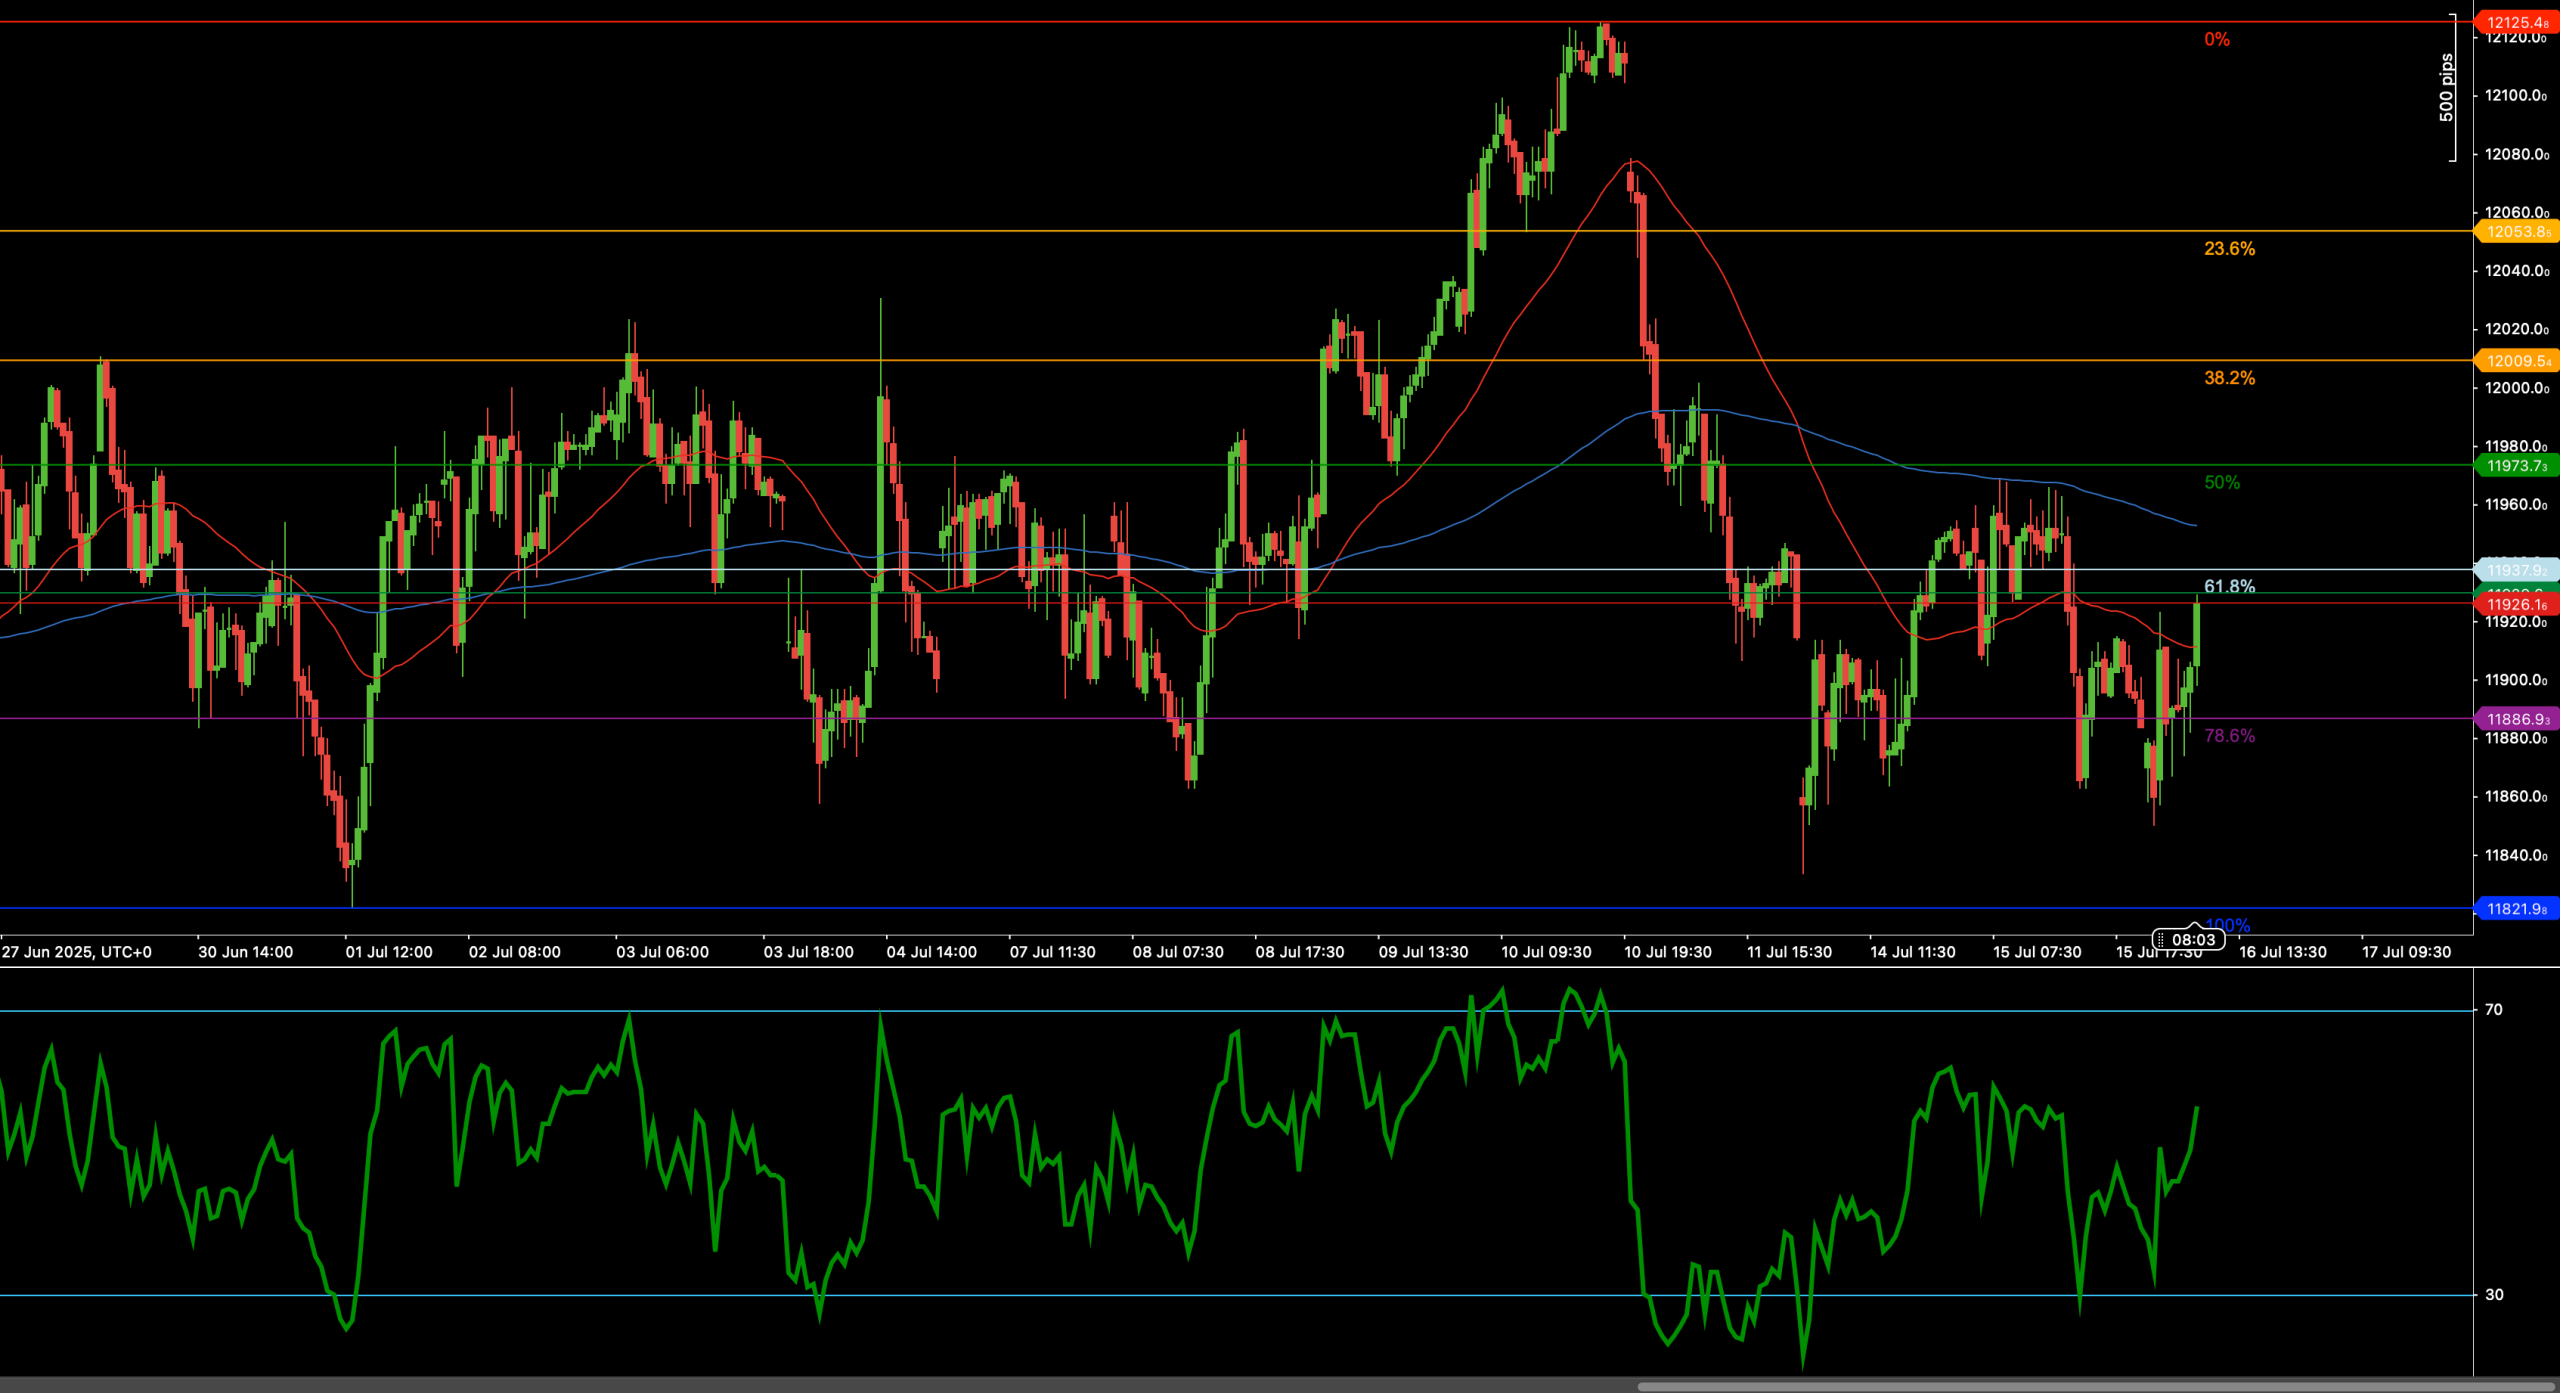Image resolution: width=2560 pixels, height=1393 pixels.
Task: Click the 78.6% Fibonacci level label
Action: click(x=2229, y=736)
